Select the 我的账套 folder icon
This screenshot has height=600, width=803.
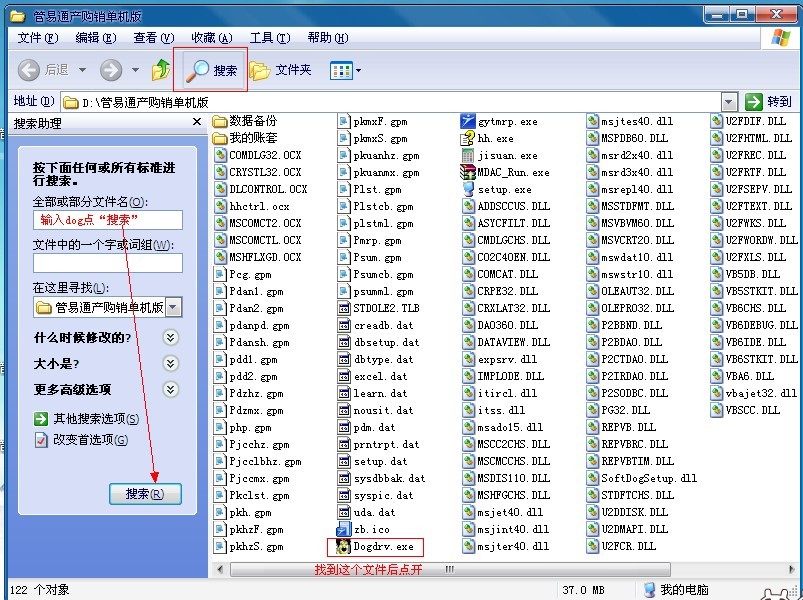[x=220, y=138]
